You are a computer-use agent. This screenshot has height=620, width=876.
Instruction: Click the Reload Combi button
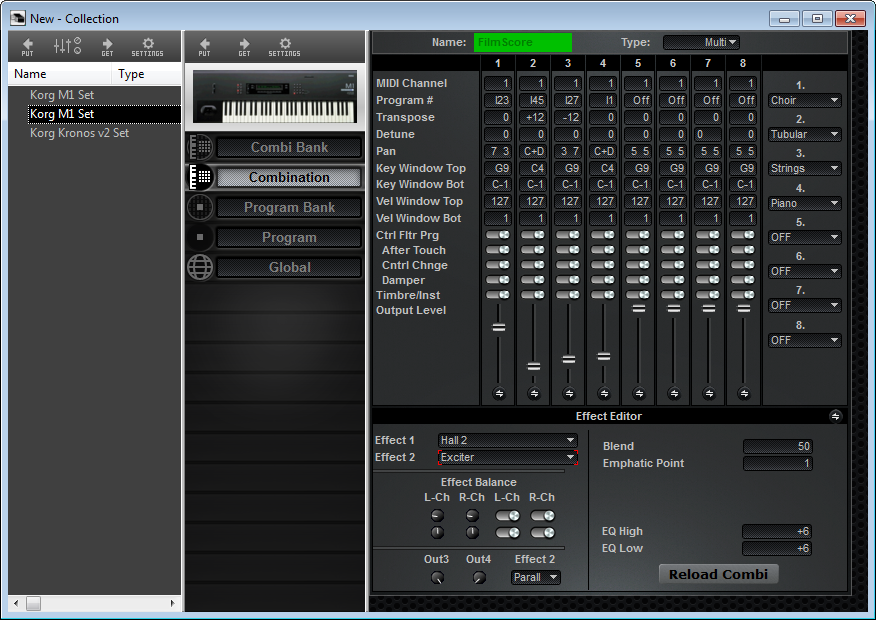[x=718, y=574]
